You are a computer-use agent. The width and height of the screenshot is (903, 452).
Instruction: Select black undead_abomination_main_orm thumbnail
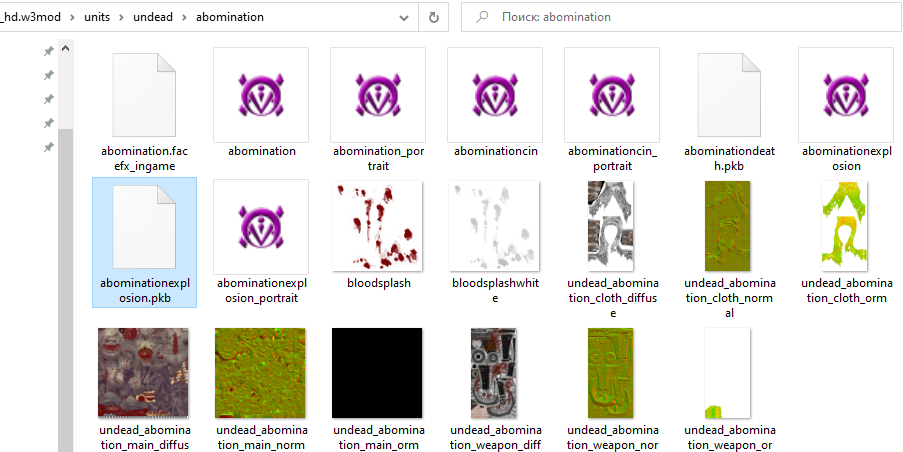(377, 373)
